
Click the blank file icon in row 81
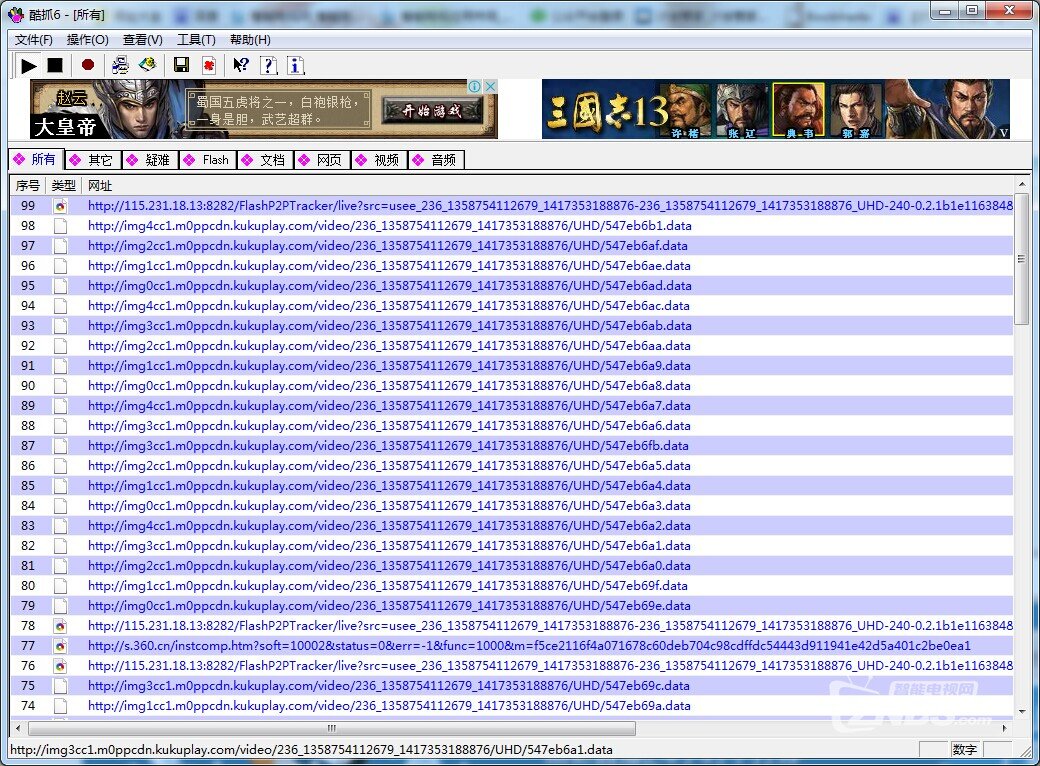click(60, 566)
